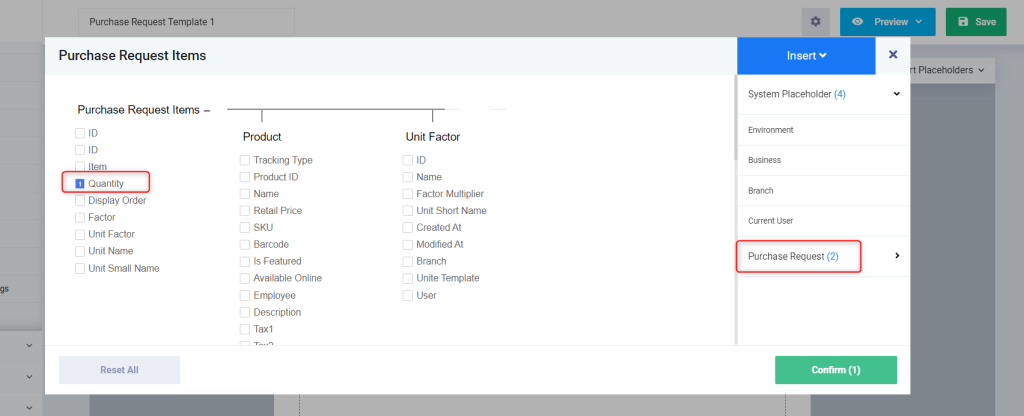Check the Unit Name checkbox
Image resolution: width=1024 pixels, height=416 pixels.
pos(80,251)
